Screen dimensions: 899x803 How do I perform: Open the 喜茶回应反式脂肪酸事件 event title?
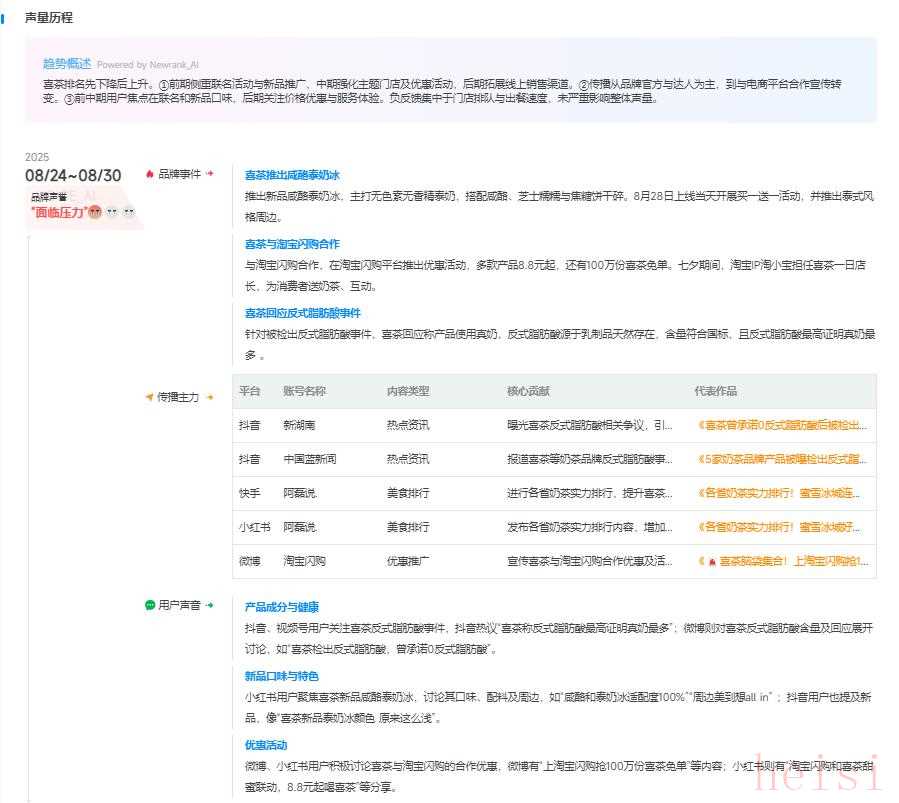coord(303,313)
